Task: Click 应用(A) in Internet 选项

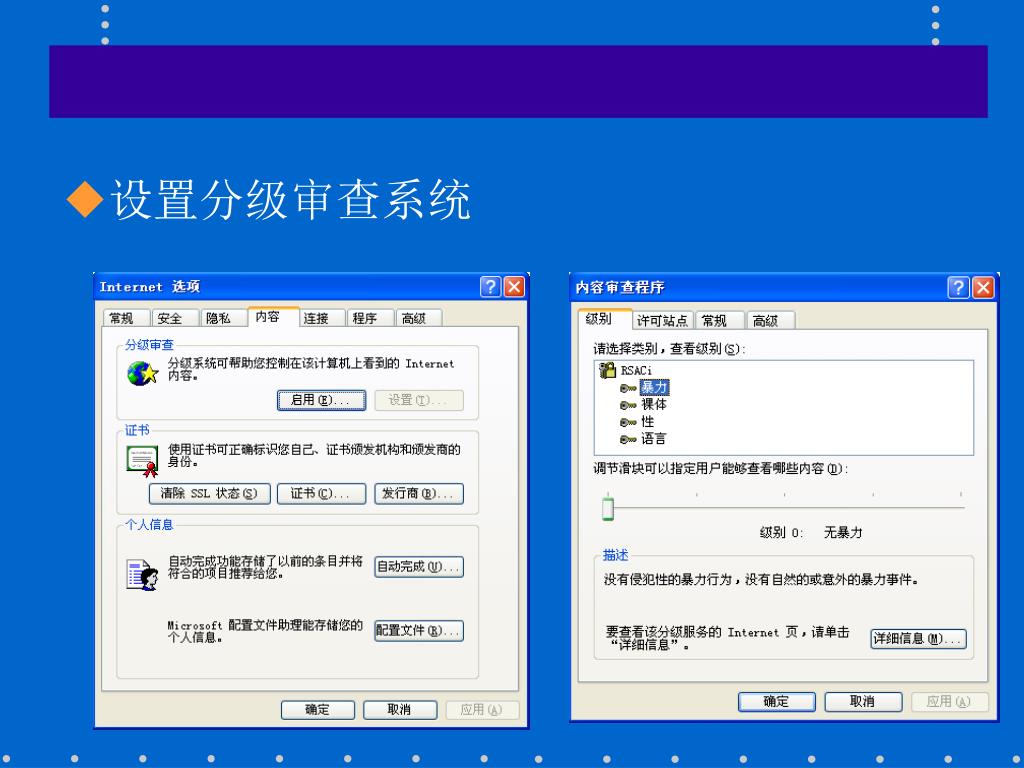Action: (x=482, y=710)
